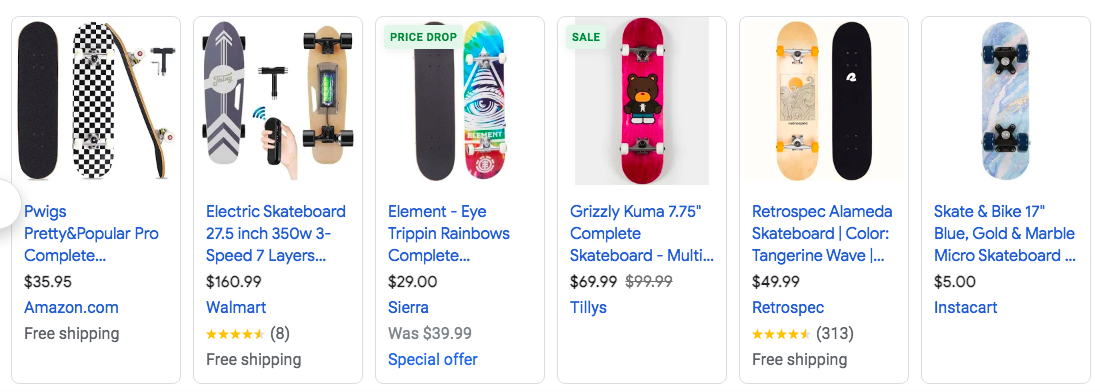Click the Special offer link under Sierra
This screenshot has width=1100, height=392.
(x=432, y=360)
